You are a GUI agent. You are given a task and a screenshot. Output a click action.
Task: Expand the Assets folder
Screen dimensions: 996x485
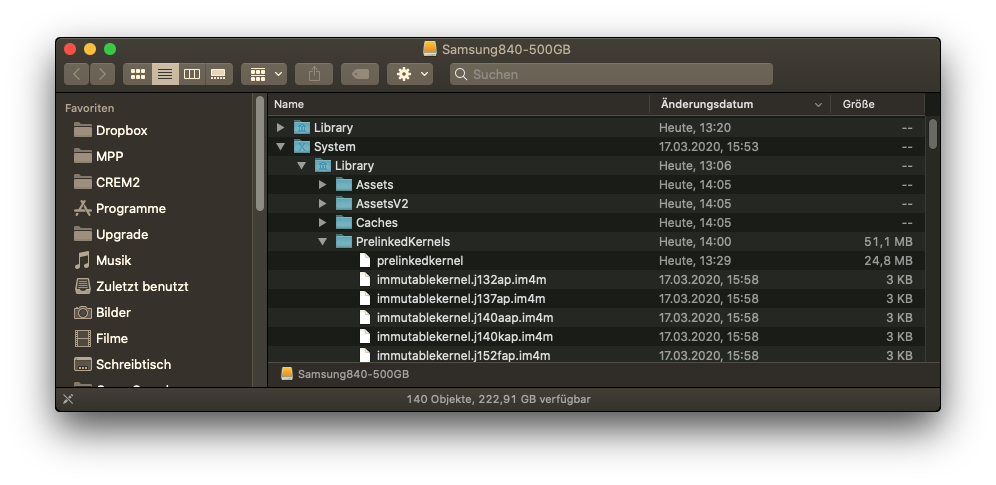point(322,185)
